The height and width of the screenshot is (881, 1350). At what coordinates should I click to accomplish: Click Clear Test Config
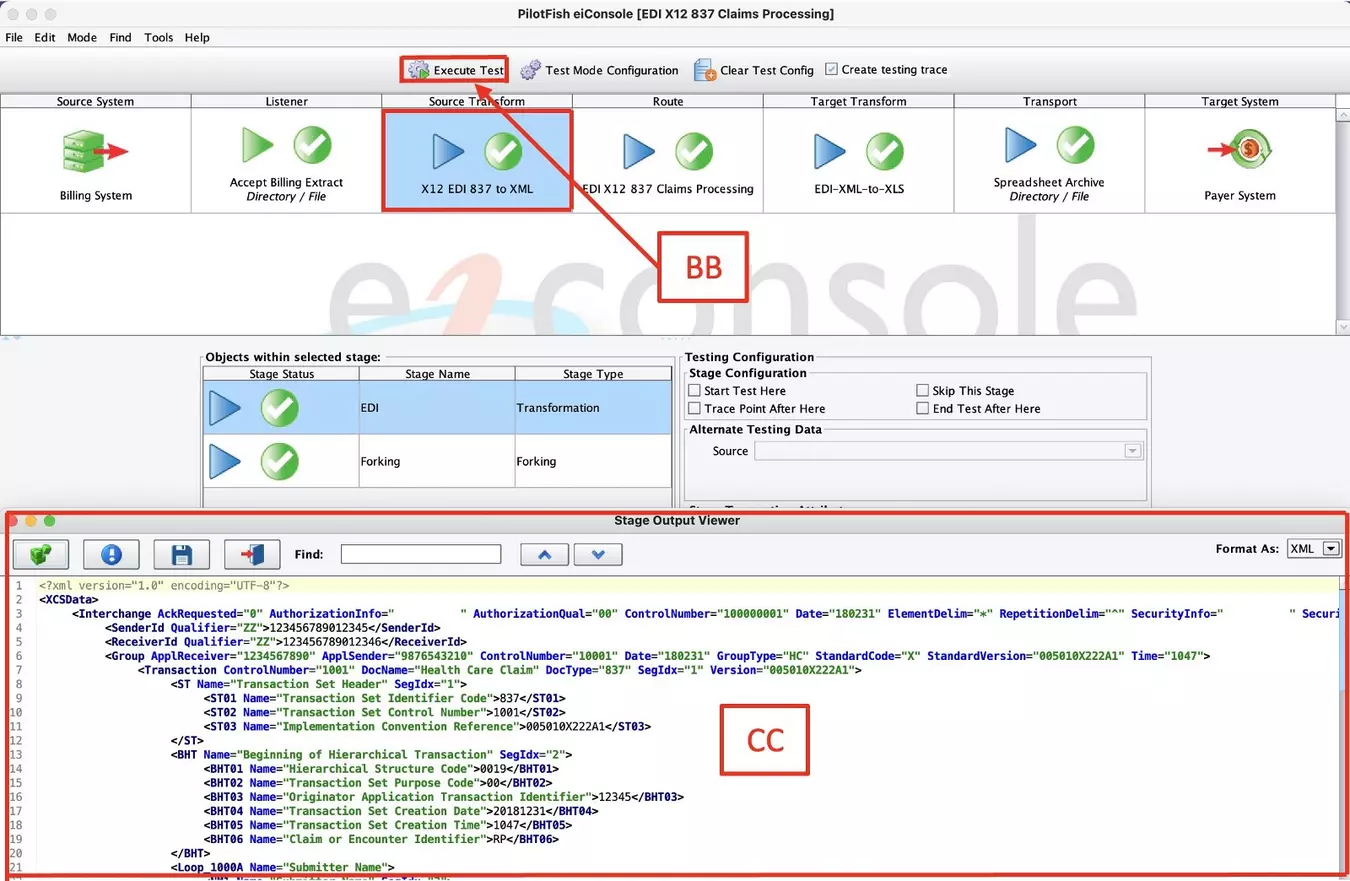click(754, 70)
